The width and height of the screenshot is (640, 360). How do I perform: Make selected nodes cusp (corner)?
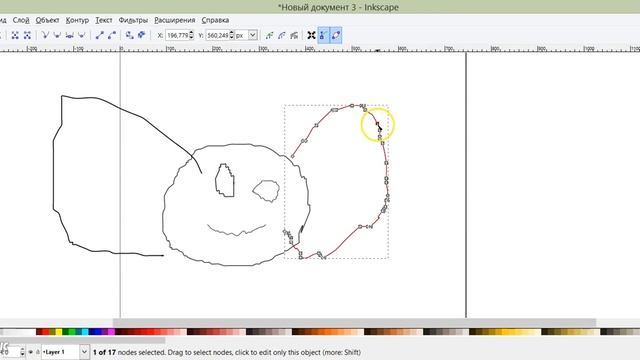(45, 36)
